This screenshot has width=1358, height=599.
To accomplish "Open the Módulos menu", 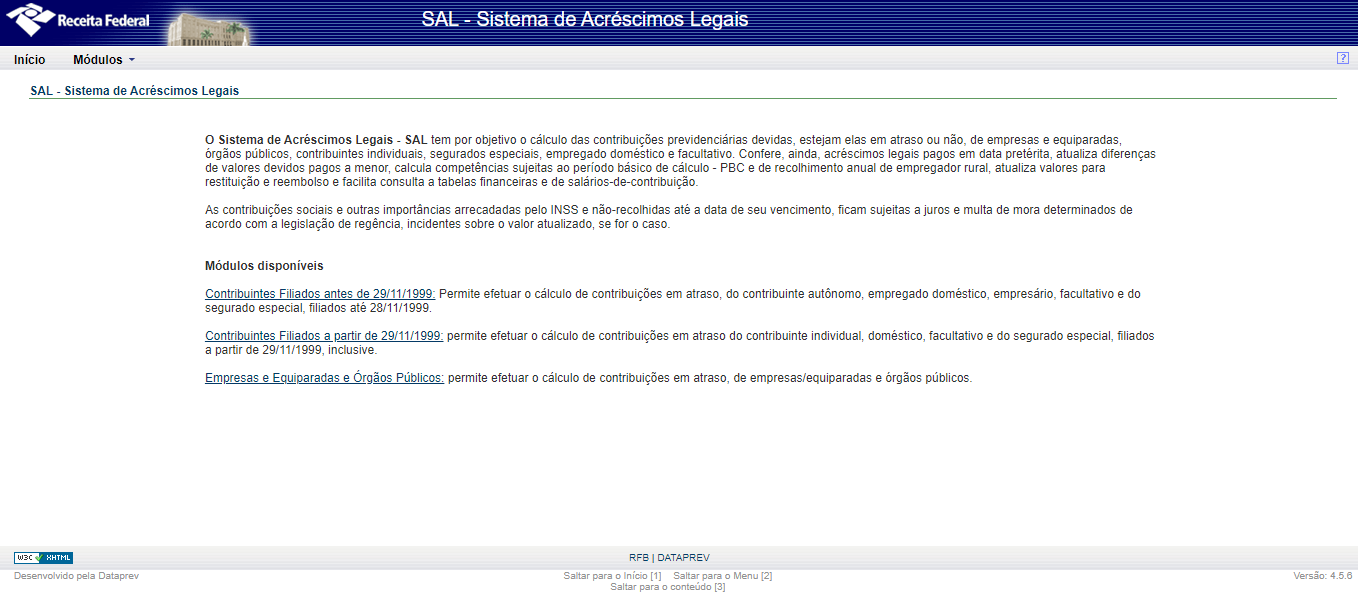I will pyautogui.click(x=98, y=60).
